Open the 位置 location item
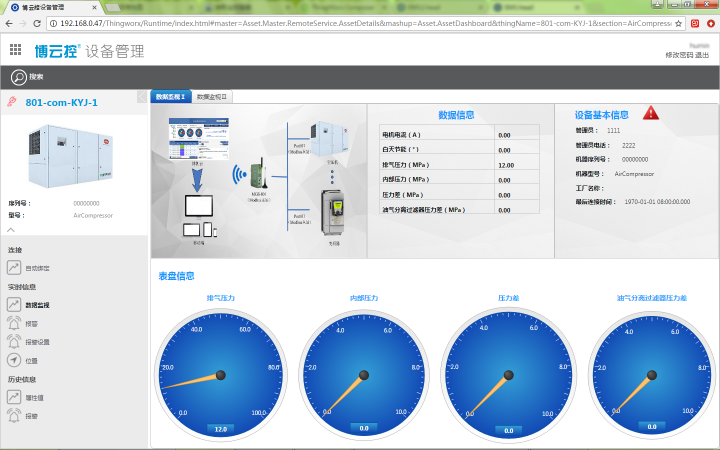The height and width of the screenshot is (450, 720). (31, 360)
